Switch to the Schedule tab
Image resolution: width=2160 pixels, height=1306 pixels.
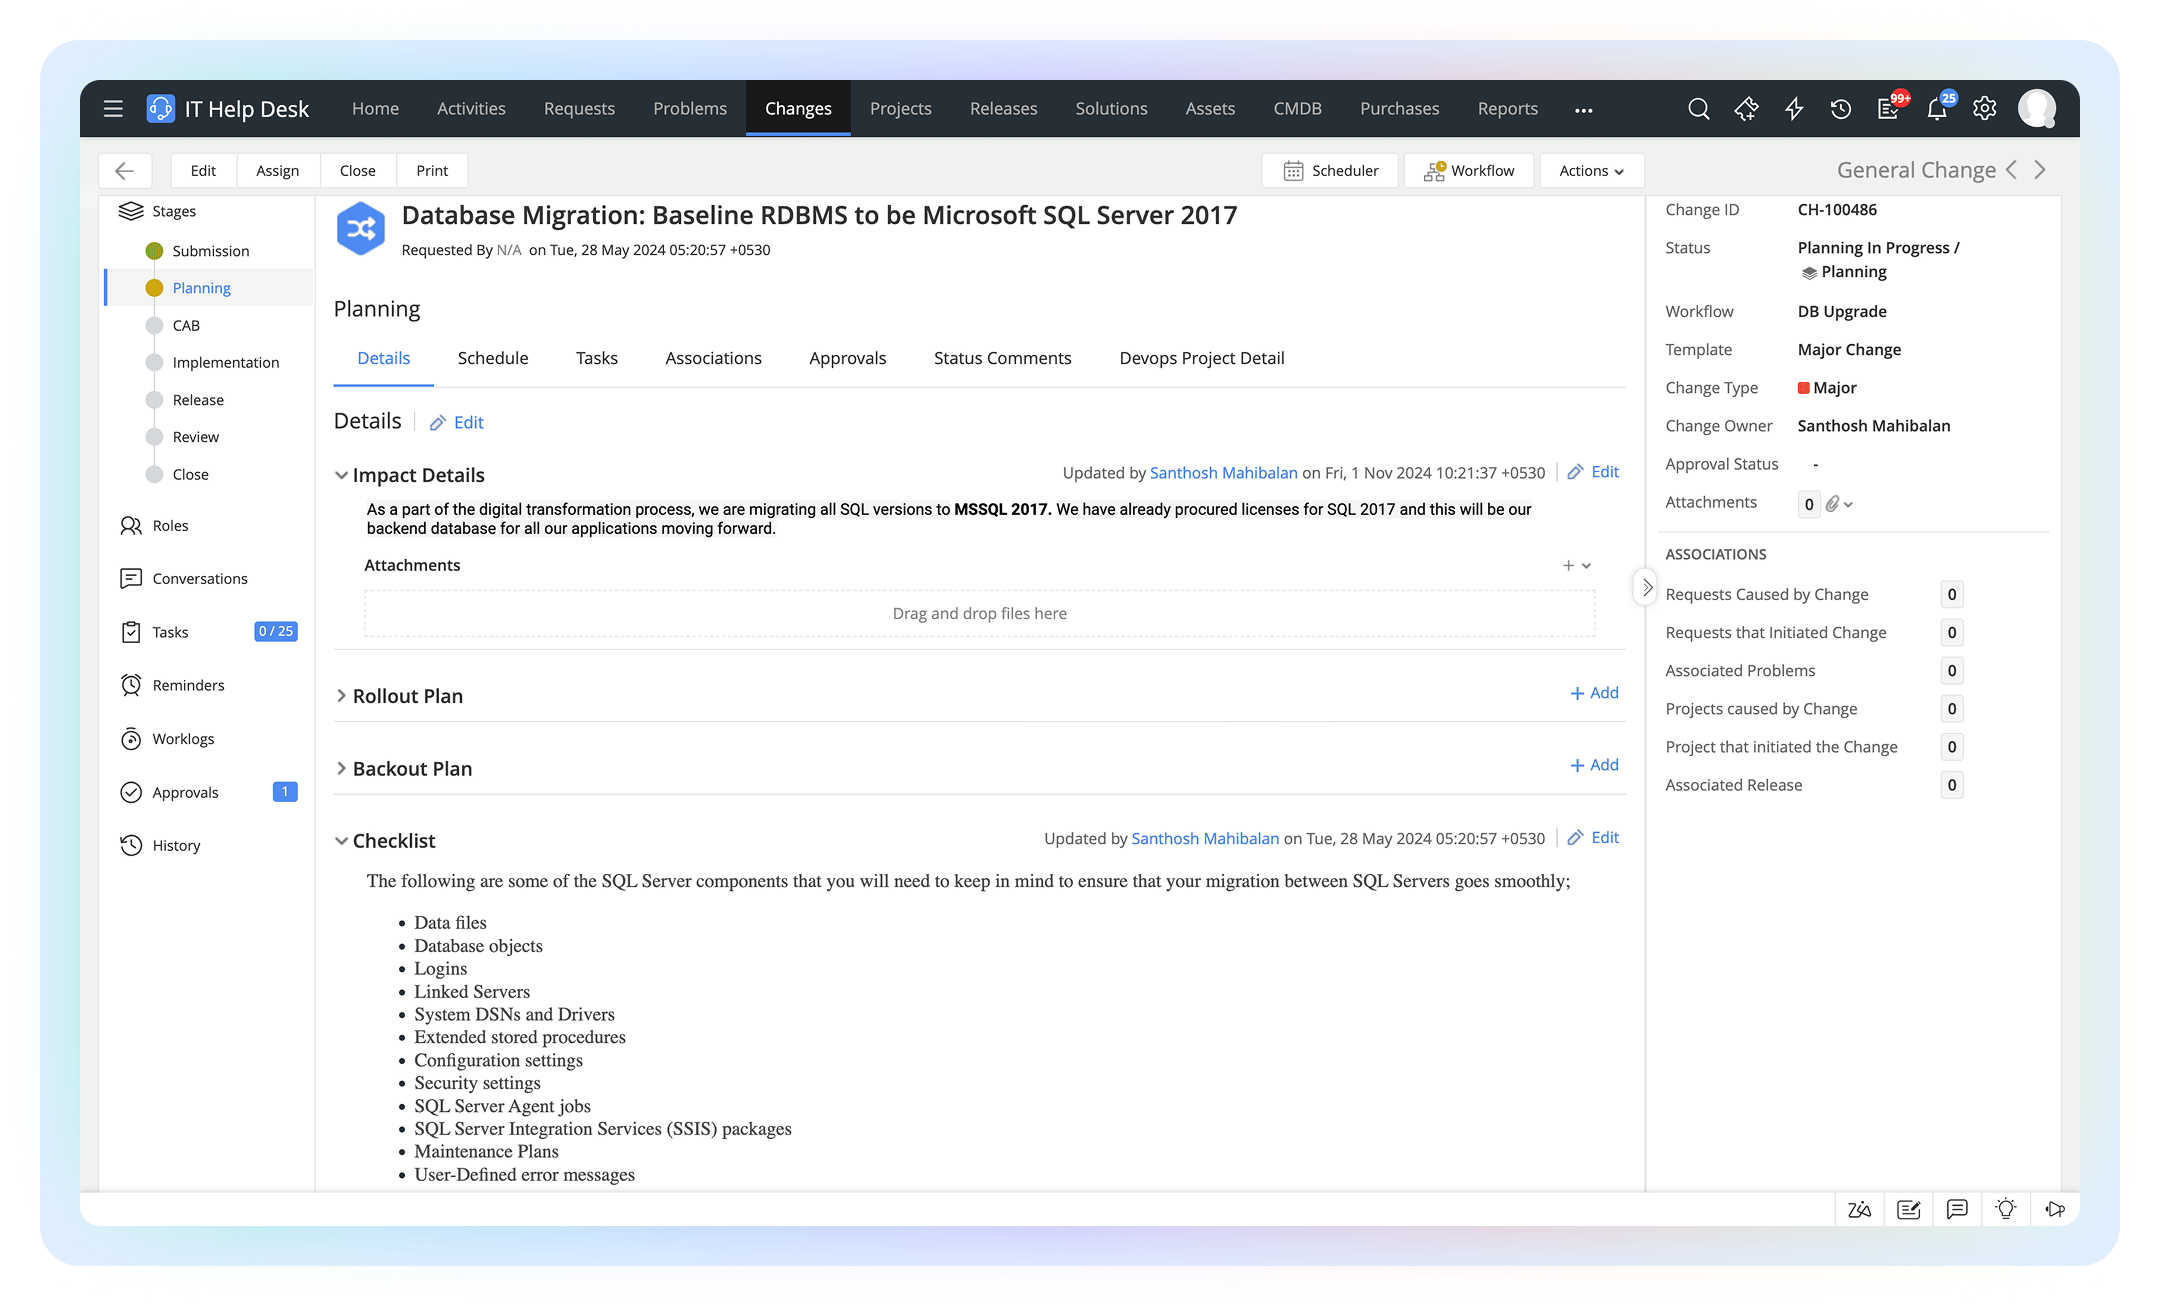(x=493, y=358)
